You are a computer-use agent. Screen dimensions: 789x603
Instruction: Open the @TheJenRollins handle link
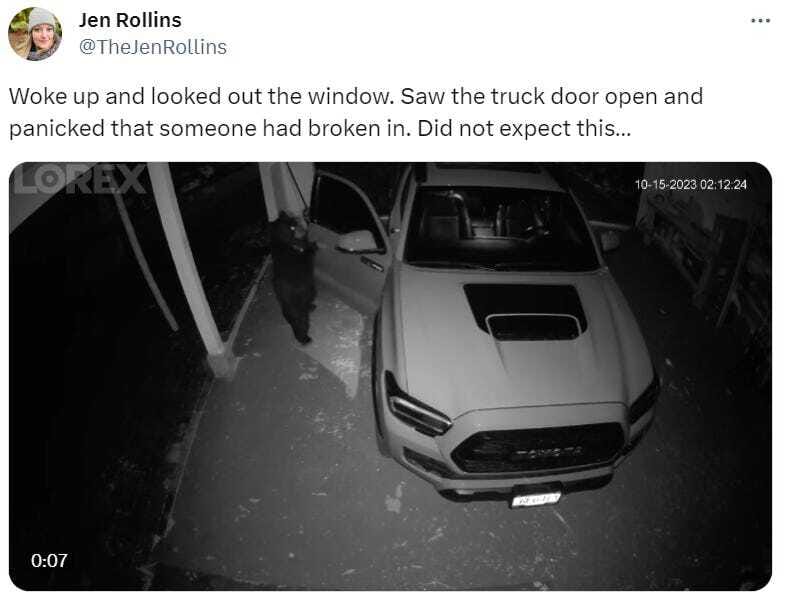(x=152, y=47)
